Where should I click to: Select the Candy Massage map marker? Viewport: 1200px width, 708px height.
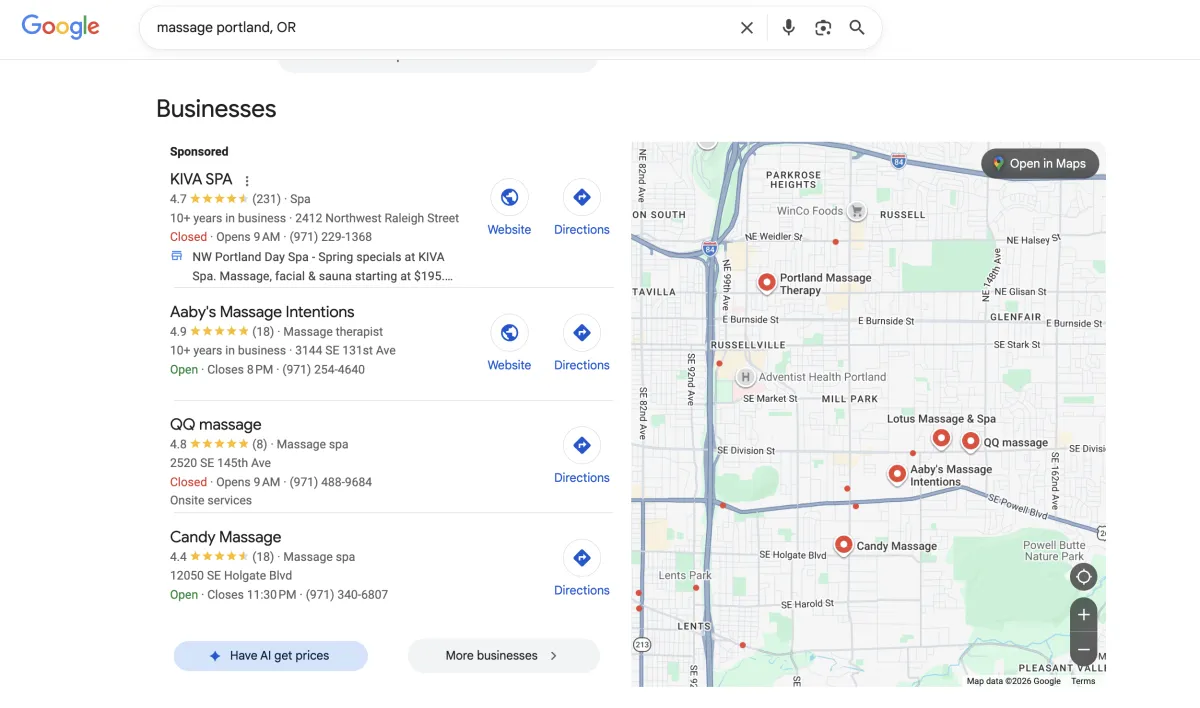[843, 543]
